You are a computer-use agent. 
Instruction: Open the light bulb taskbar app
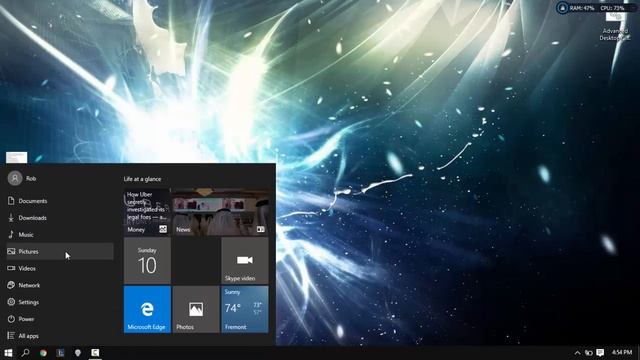click(78, 353)
